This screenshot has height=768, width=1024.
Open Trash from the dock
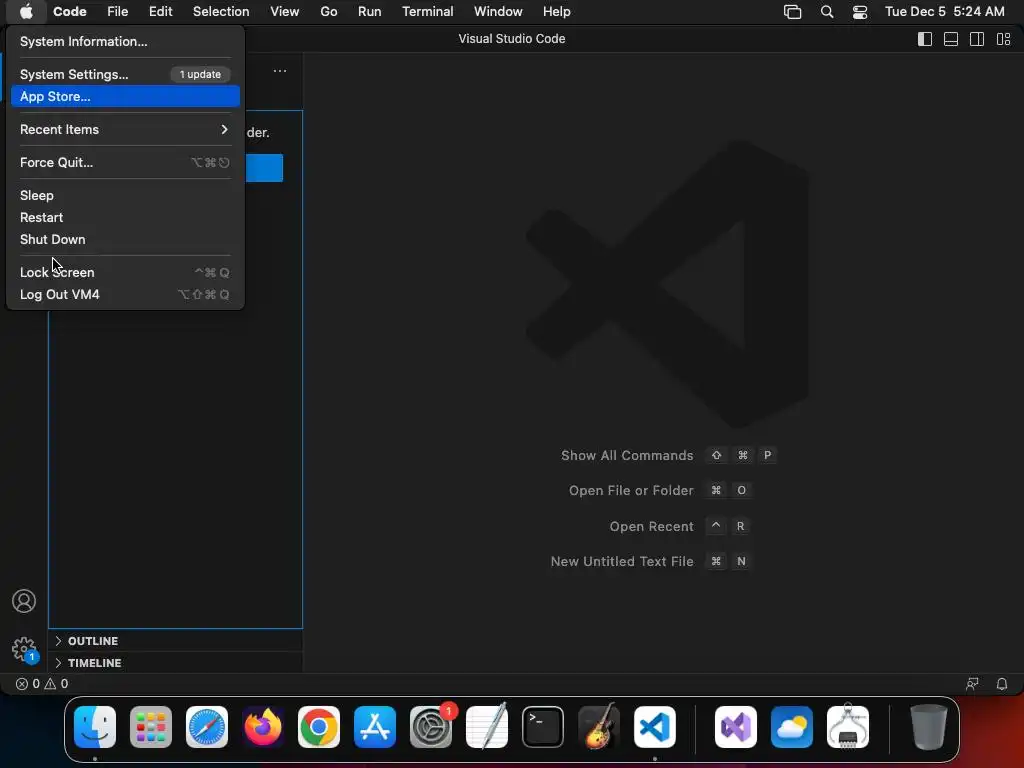[x=929, y=727]
